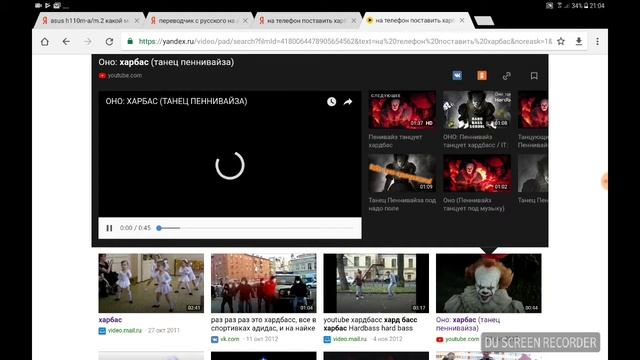Click 'раз раз раз это хардбасс' title link
Image resolution: width=640 pixels, height=360 pixels.
coord(264,324)
